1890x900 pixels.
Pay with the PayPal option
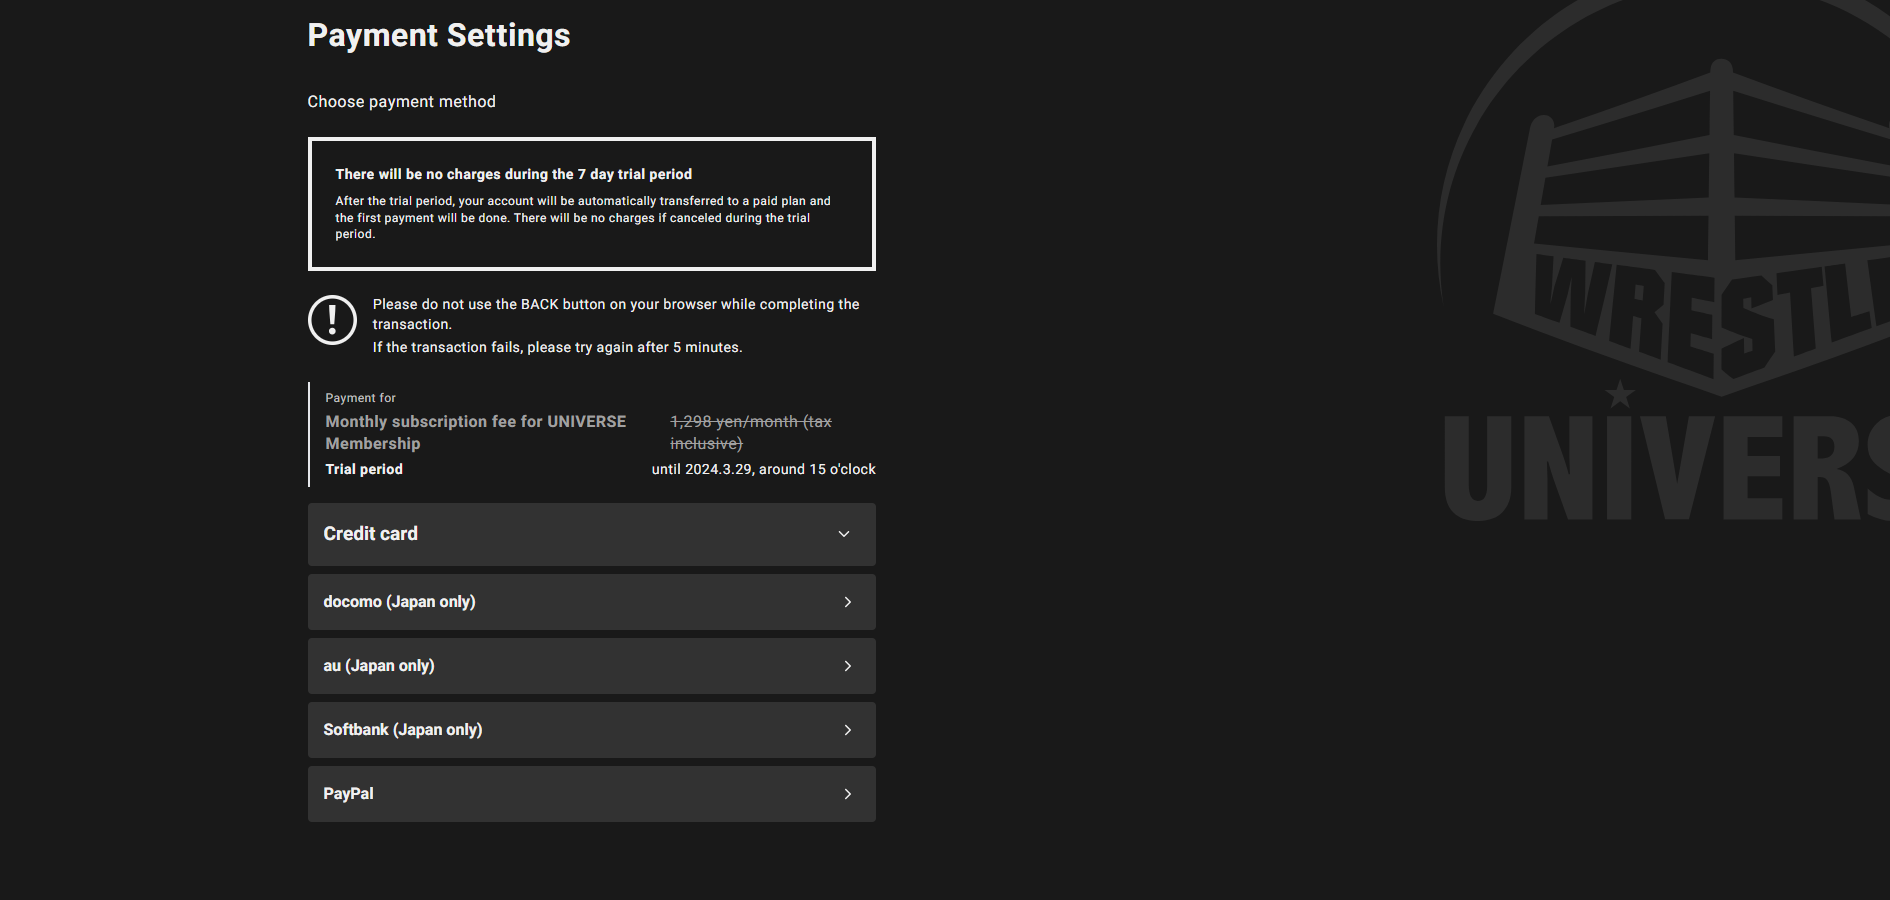(x=348, y=794)
